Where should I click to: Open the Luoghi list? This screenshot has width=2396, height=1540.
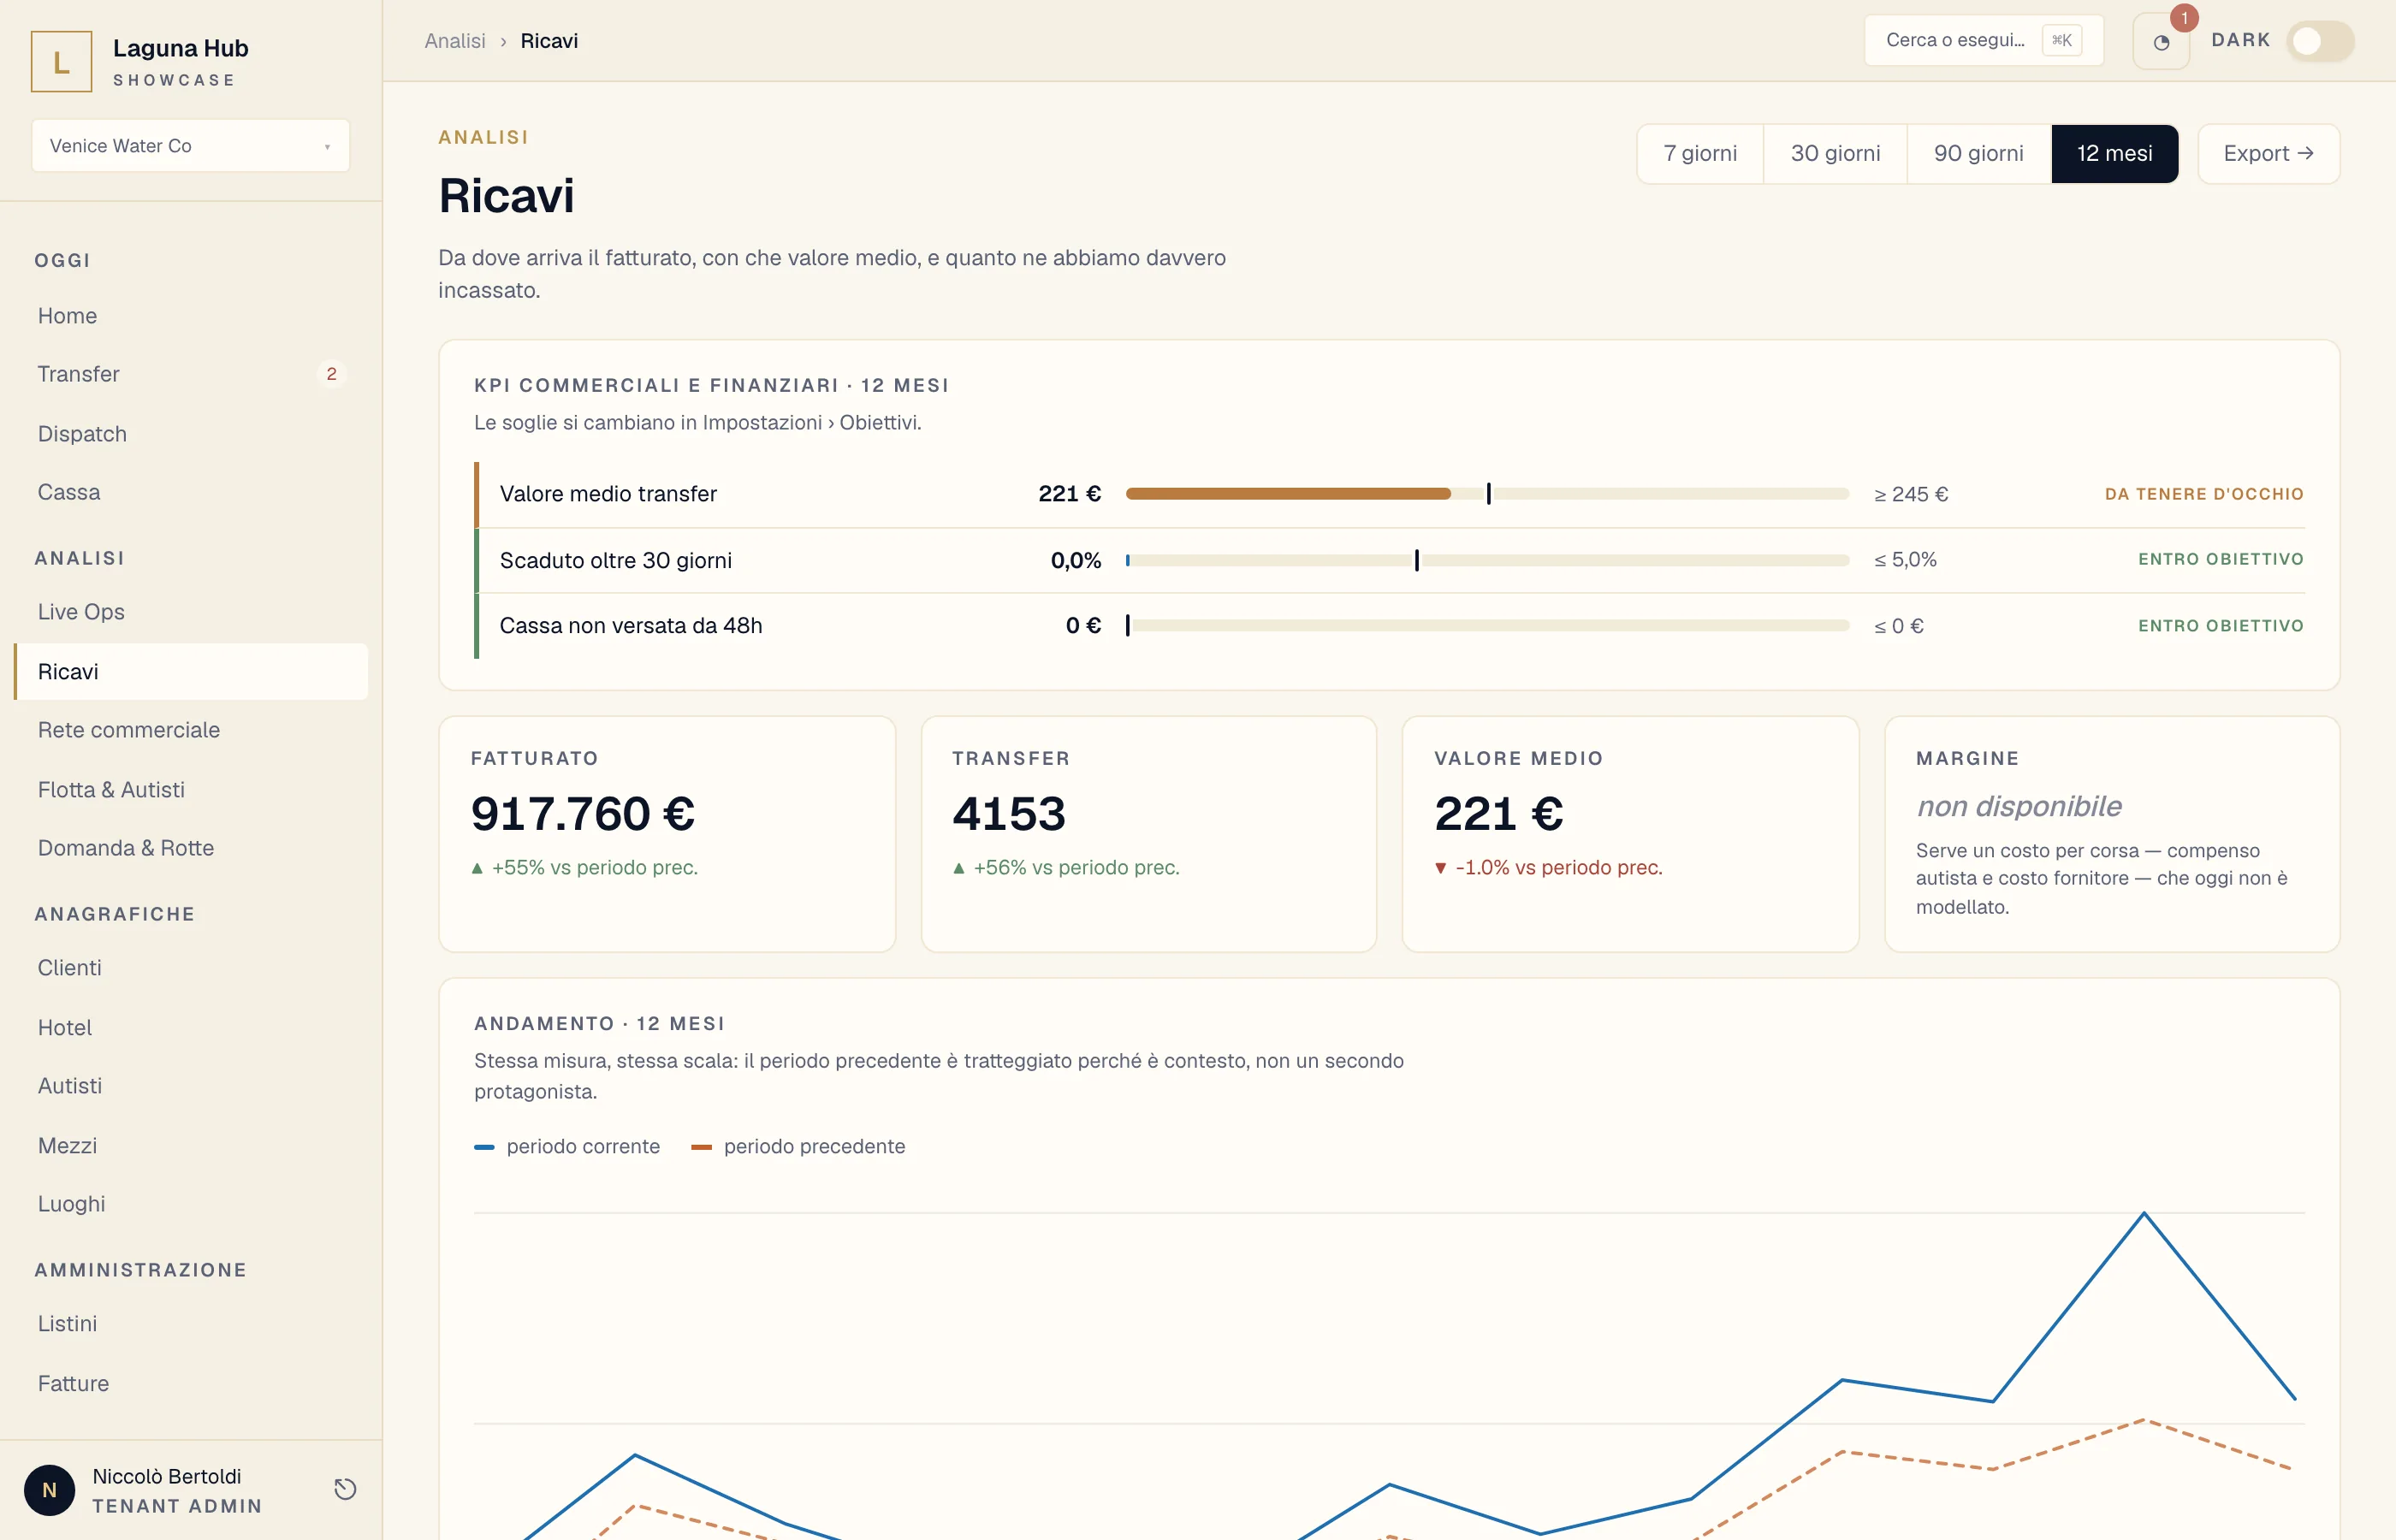point(191,1204)
